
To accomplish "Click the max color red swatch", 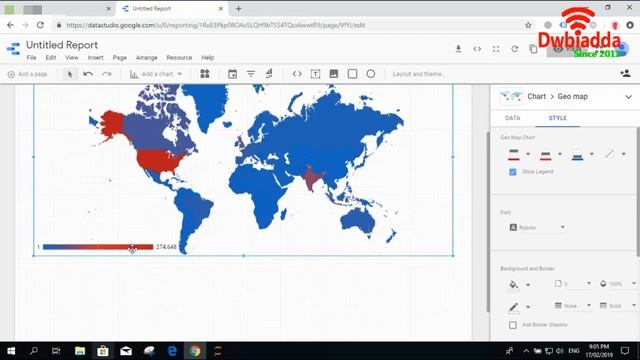I will tap(513, 154).
